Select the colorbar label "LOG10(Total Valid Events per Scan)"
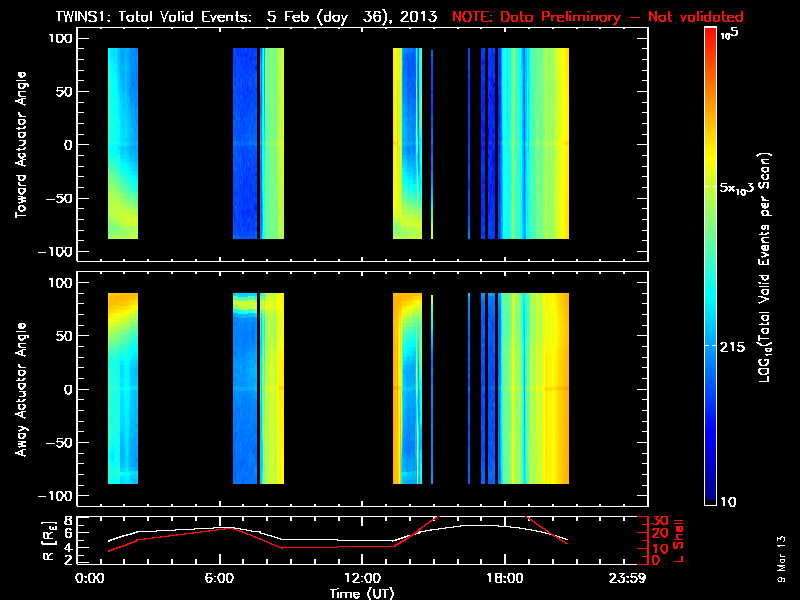The image size is (800, 600). click(764, 267)
